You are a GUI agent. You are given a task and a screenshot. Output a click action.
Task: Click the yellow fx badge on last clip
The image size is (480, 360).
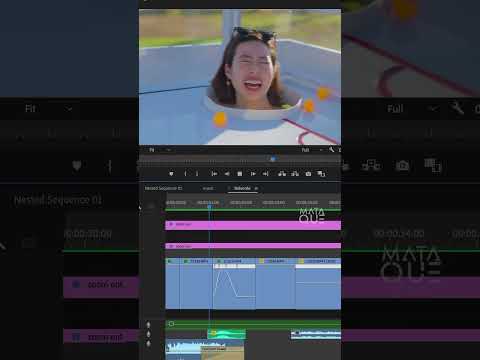301,261
